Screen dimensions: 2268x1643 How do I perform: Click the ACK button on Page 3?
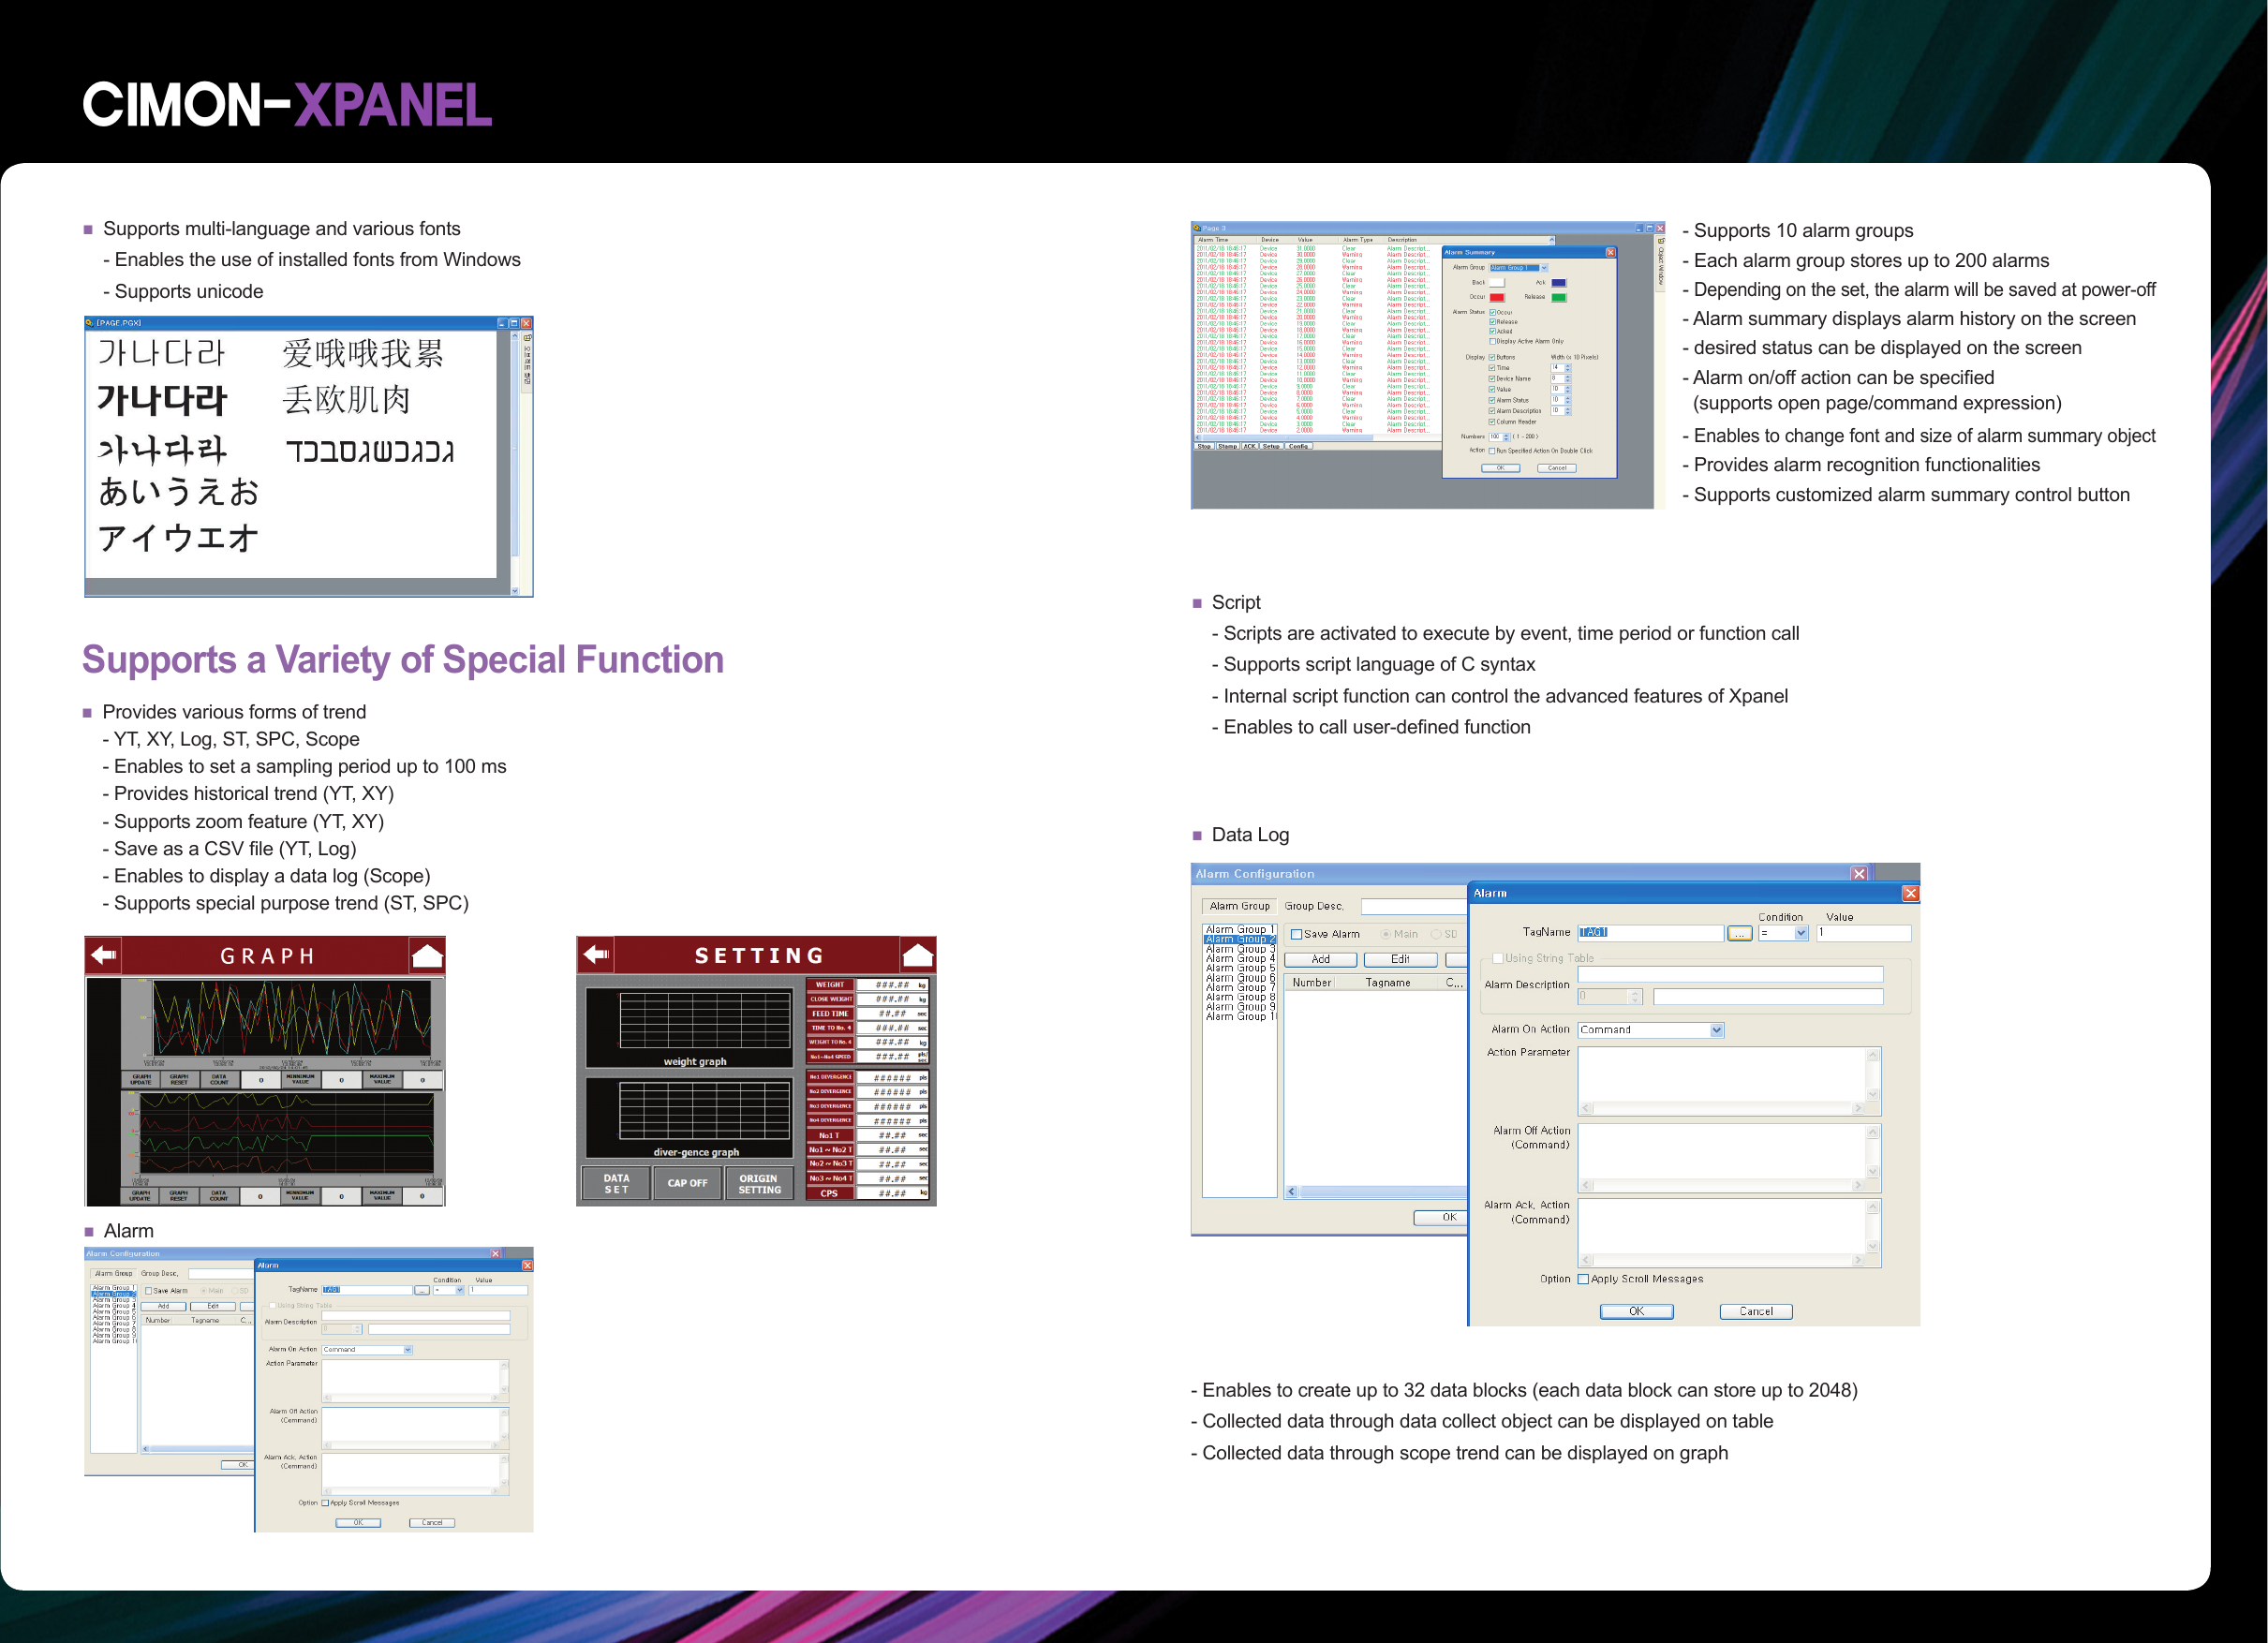tap(1250, 446)
